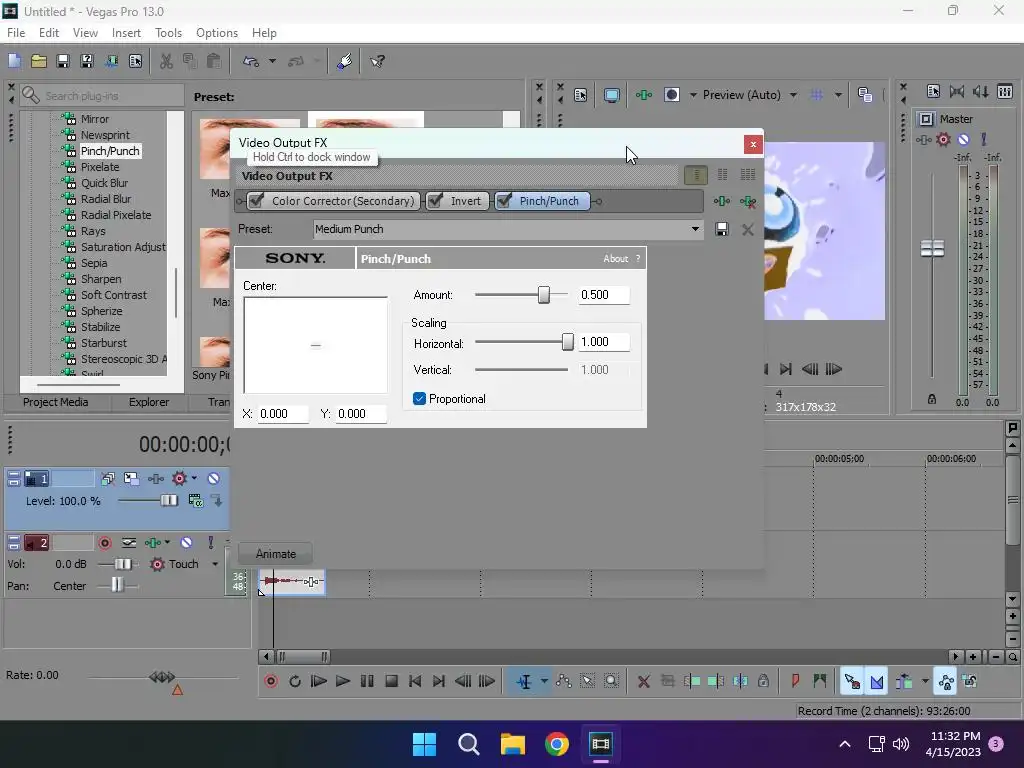Open the Touch automation mode dropdown
This screenshot has width=1024, height=768.
215,564
